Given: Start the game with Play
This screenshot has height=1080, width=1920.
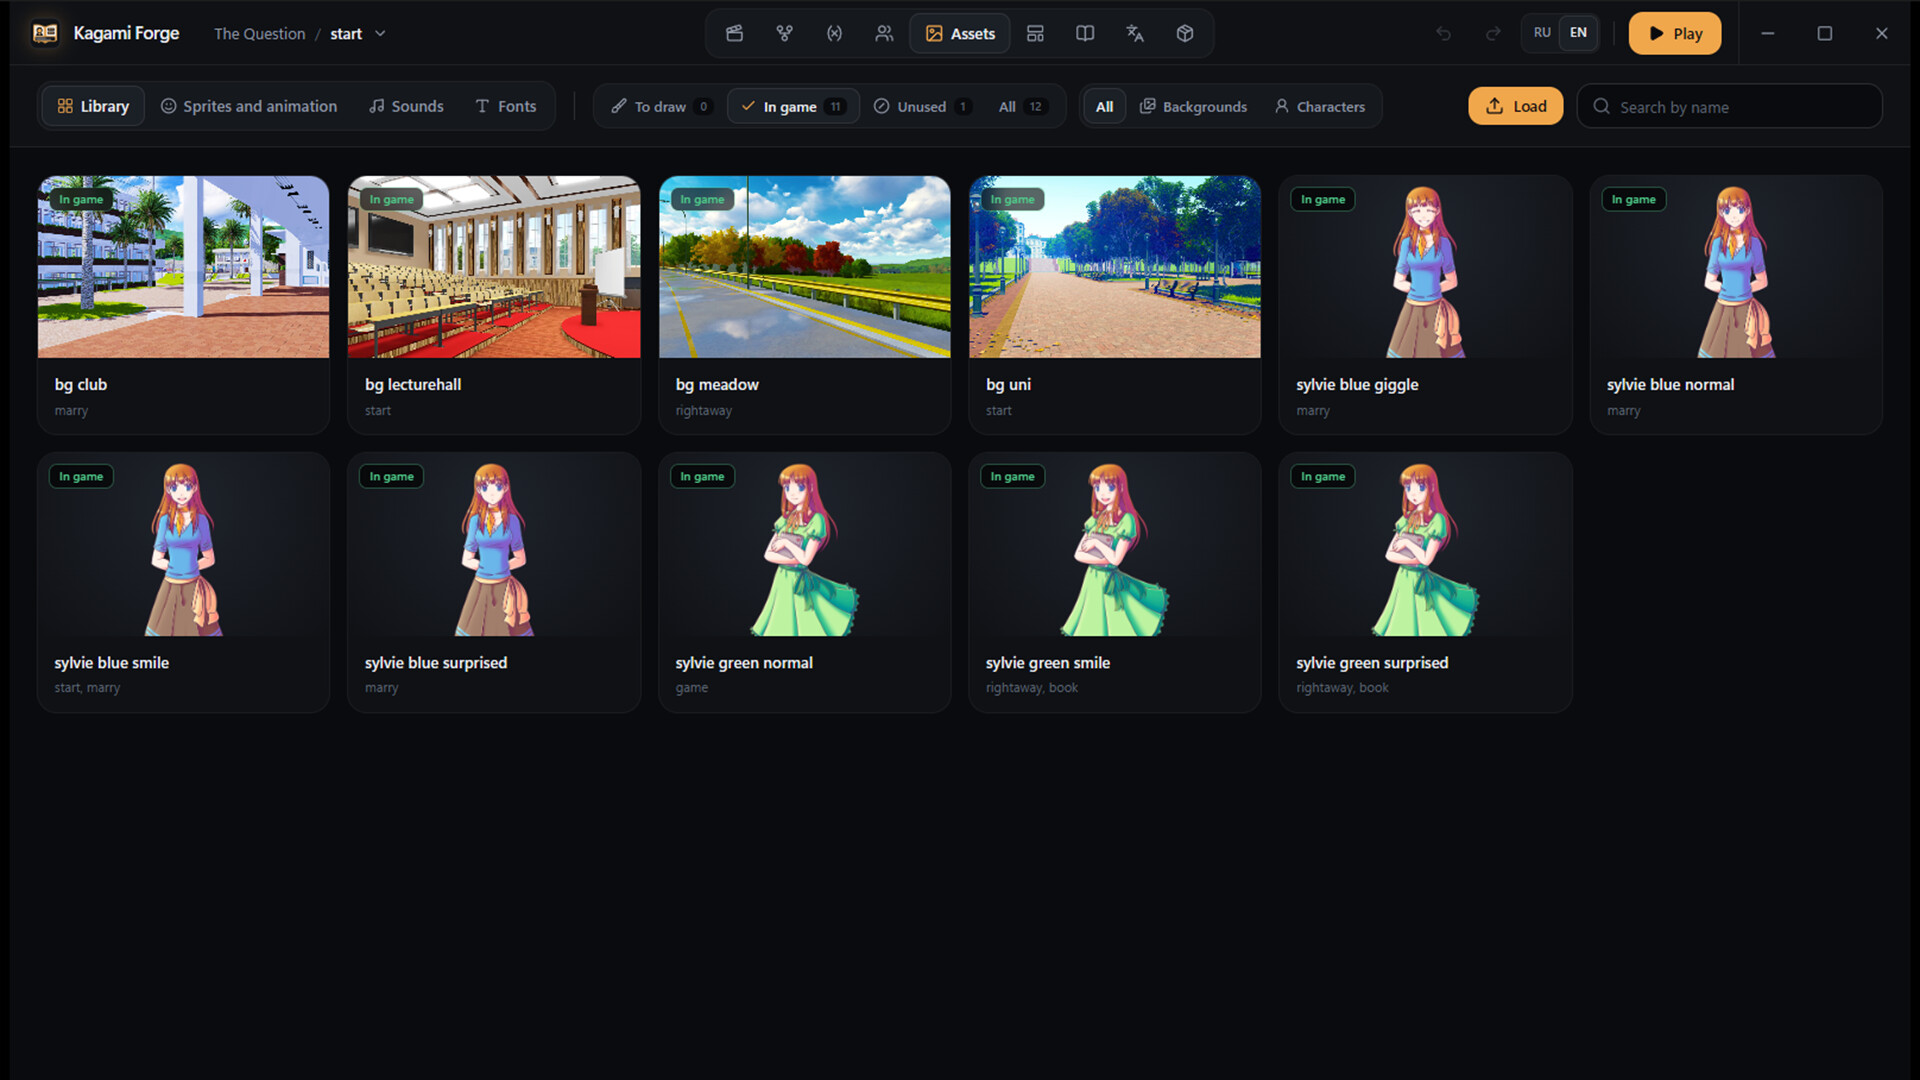Looking at the screenshot, I should coord(1675,33).
